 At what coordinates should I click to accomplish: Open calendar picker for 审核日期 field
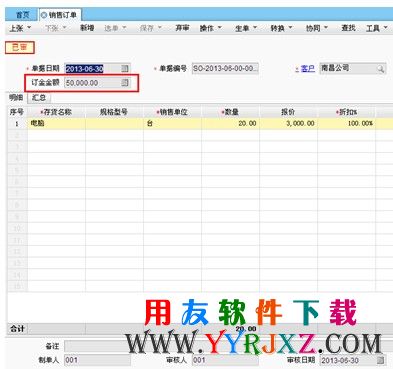pyautogui.click(x=380, y=360)
